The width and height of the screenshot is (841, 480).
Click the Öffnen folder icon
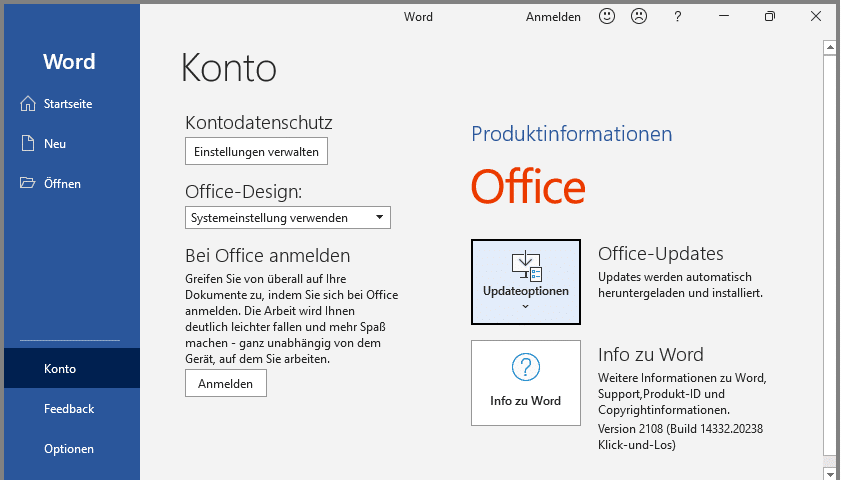click(27, 183)
